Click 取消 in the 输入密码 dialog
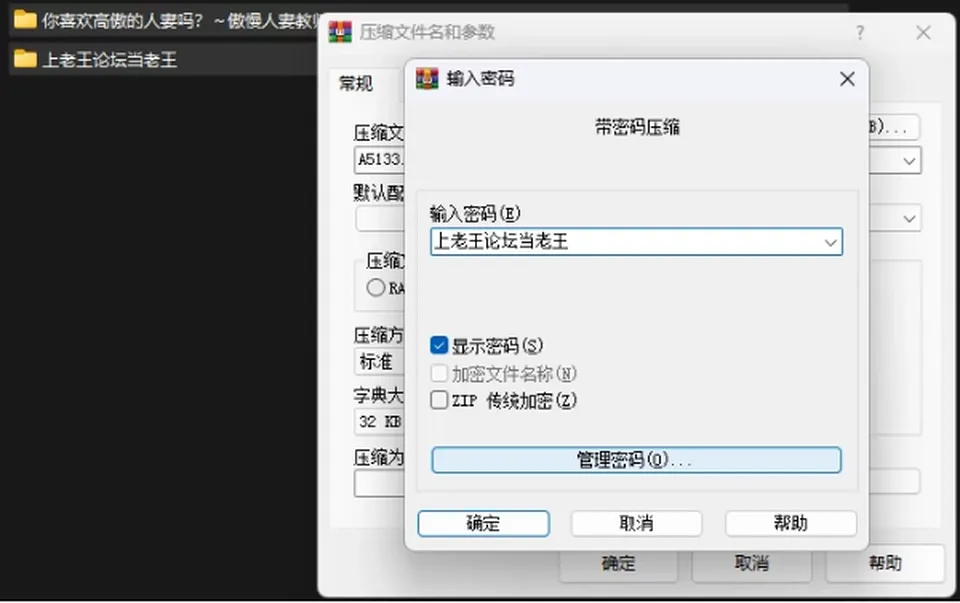The width and height of the screenshot is (960, 603). pyautogui.click(x=636, y=523)
